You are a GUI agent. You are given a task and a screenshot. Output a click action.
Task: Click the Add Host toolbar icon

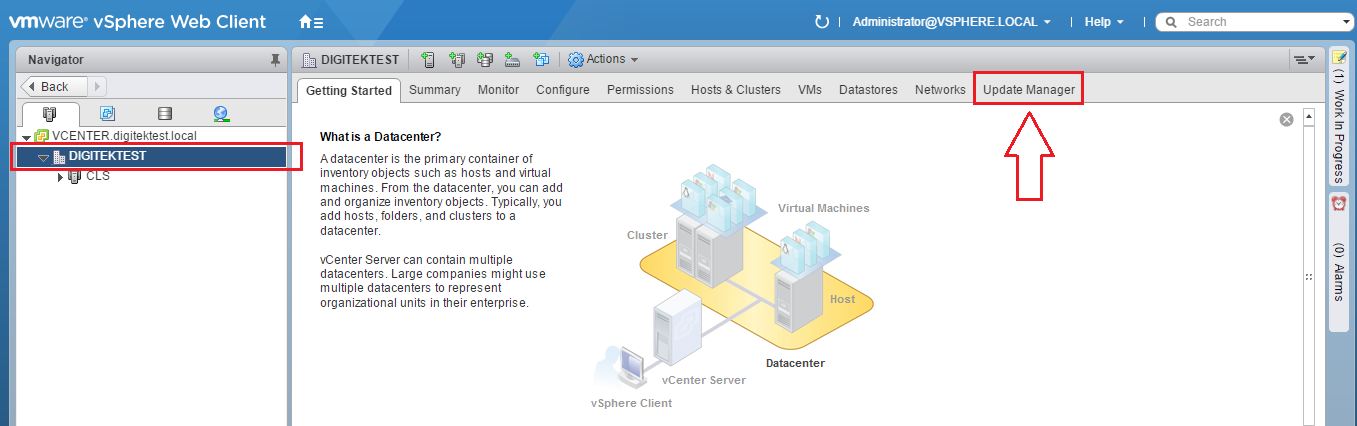[428, 59]
